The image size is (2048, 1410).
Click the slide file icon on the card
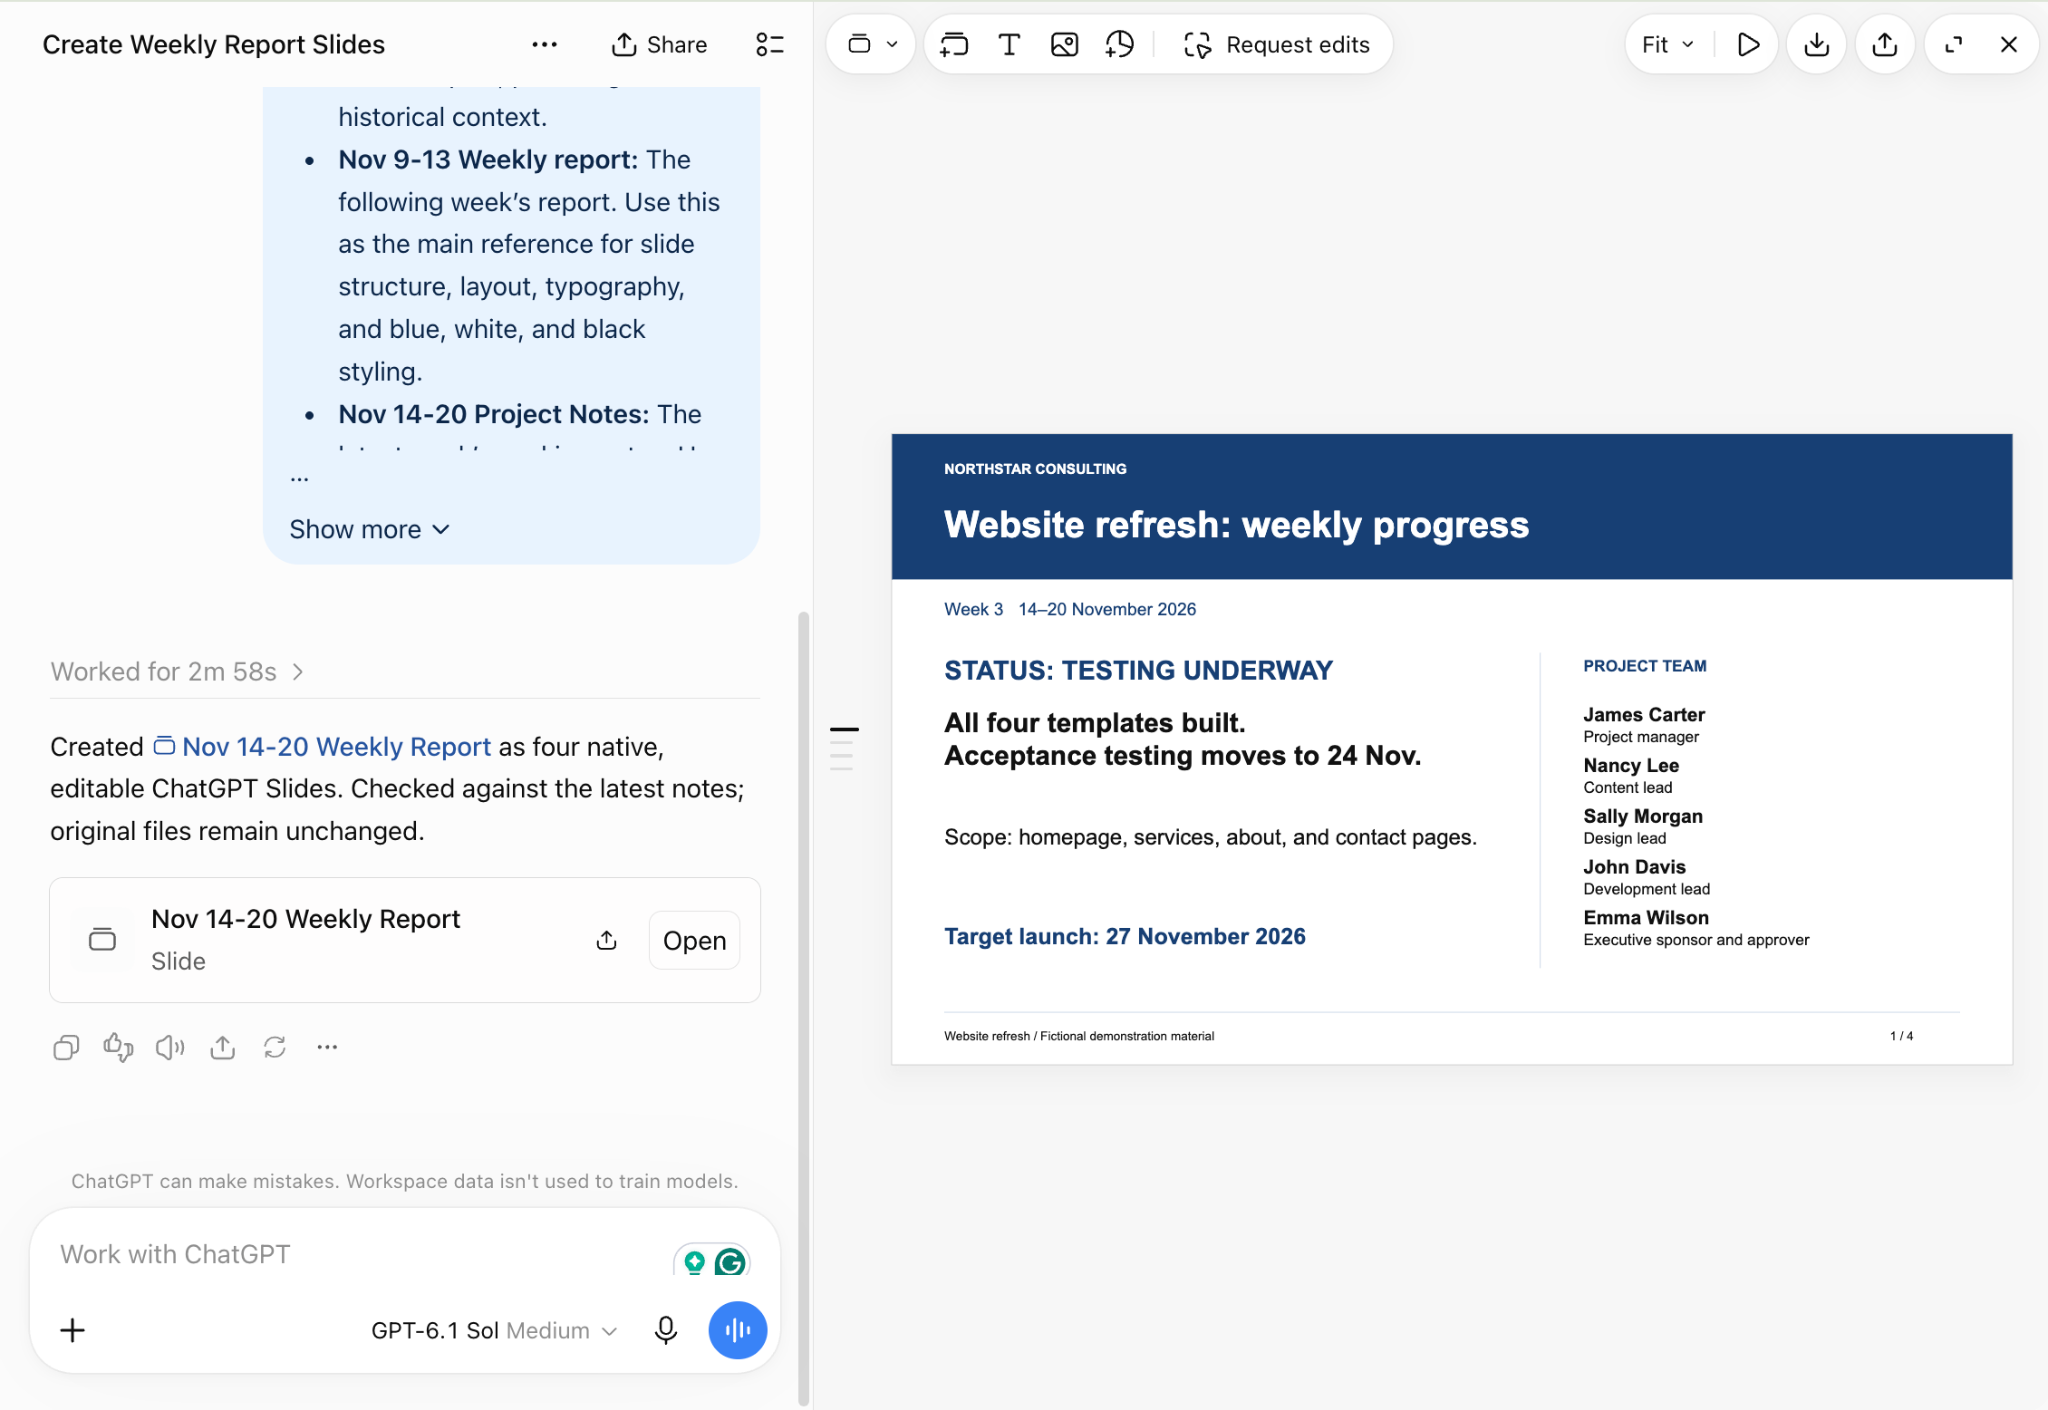click(x=102, y=939)
